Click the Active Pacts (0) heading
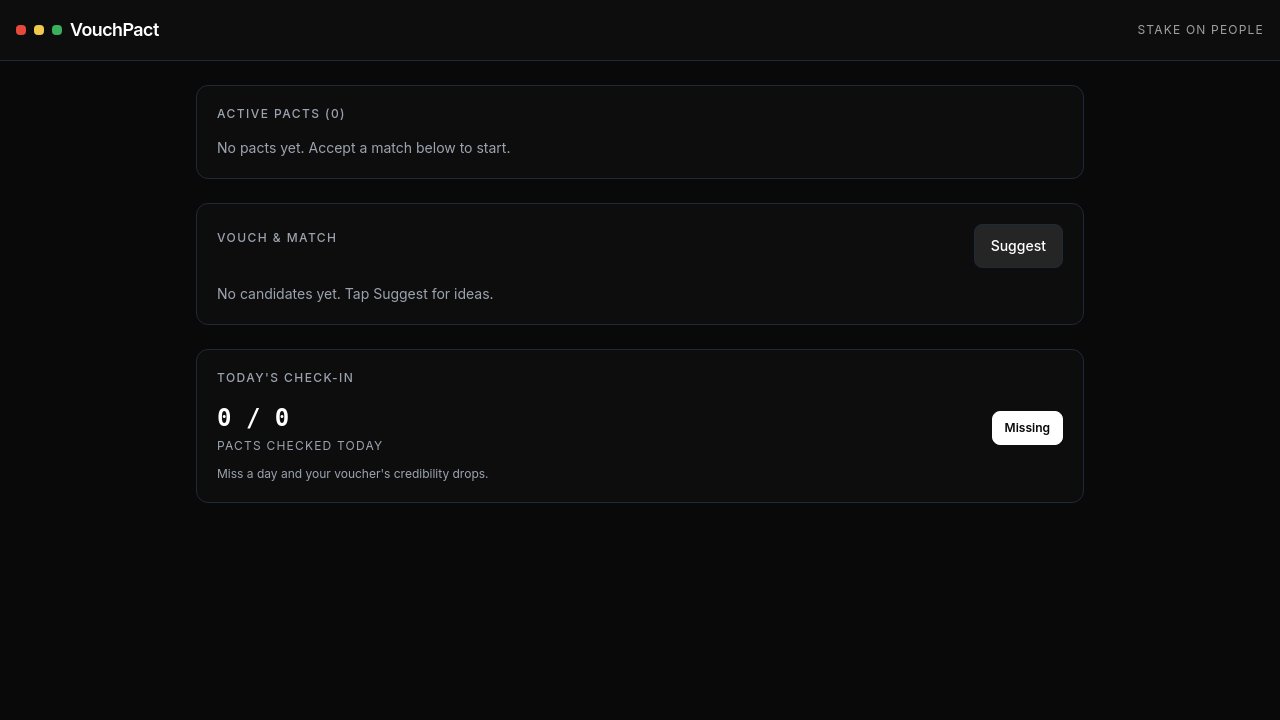Image resolution: width=1280 pixels, height=720 pixels. click(281, 114)
